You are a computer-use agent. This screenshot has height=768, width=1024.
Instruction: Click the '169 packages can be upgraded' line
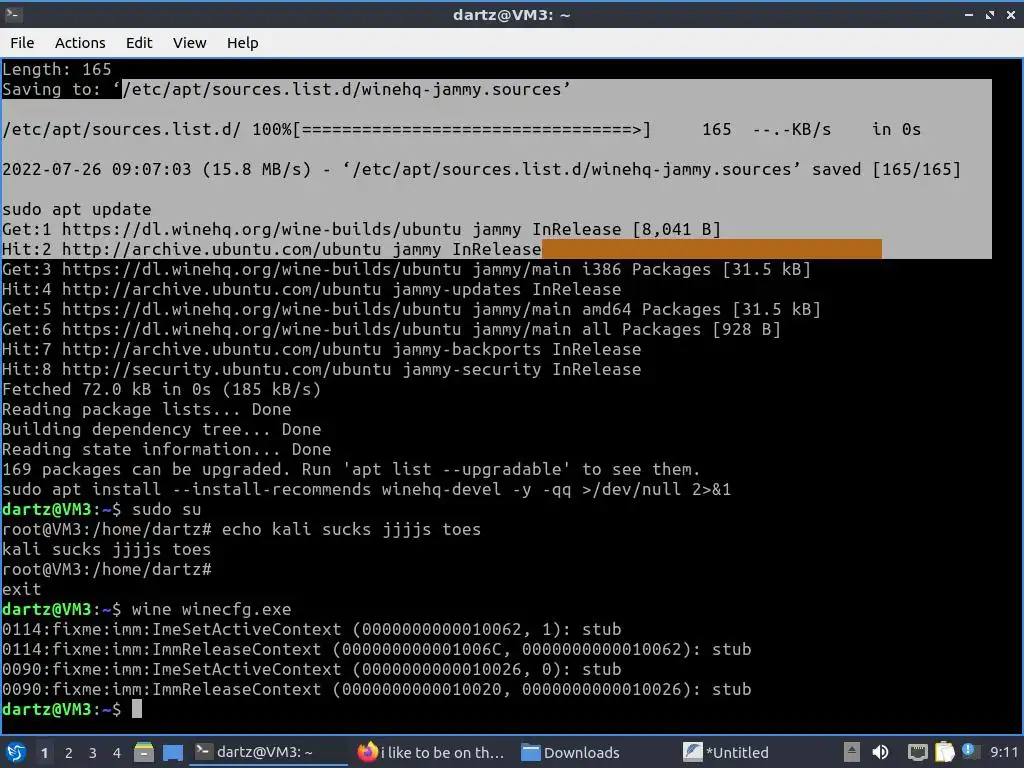click(x=351, y=470)
